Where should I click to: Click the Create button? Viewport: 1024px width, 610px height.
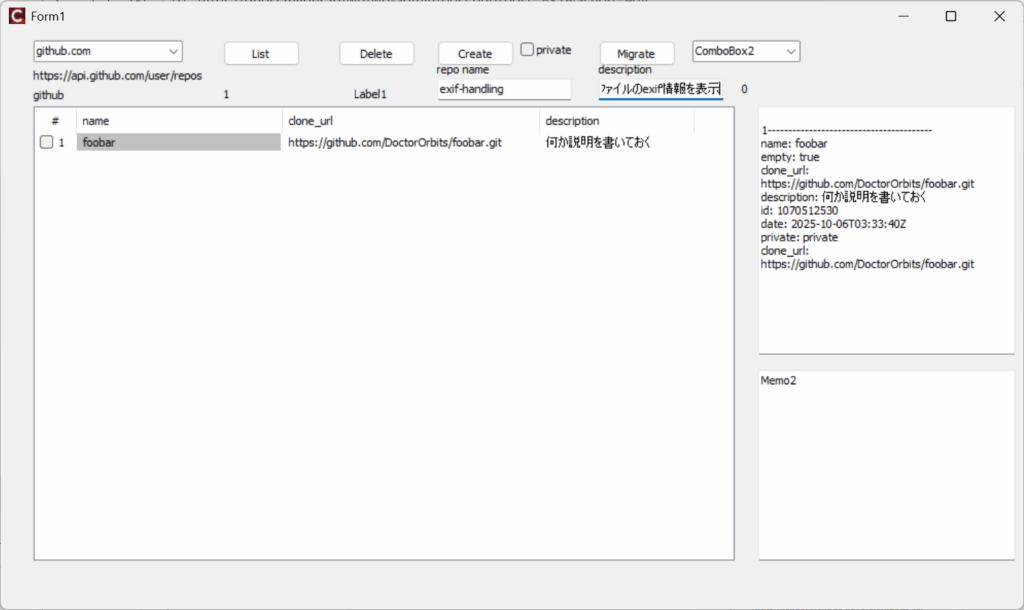475,54
